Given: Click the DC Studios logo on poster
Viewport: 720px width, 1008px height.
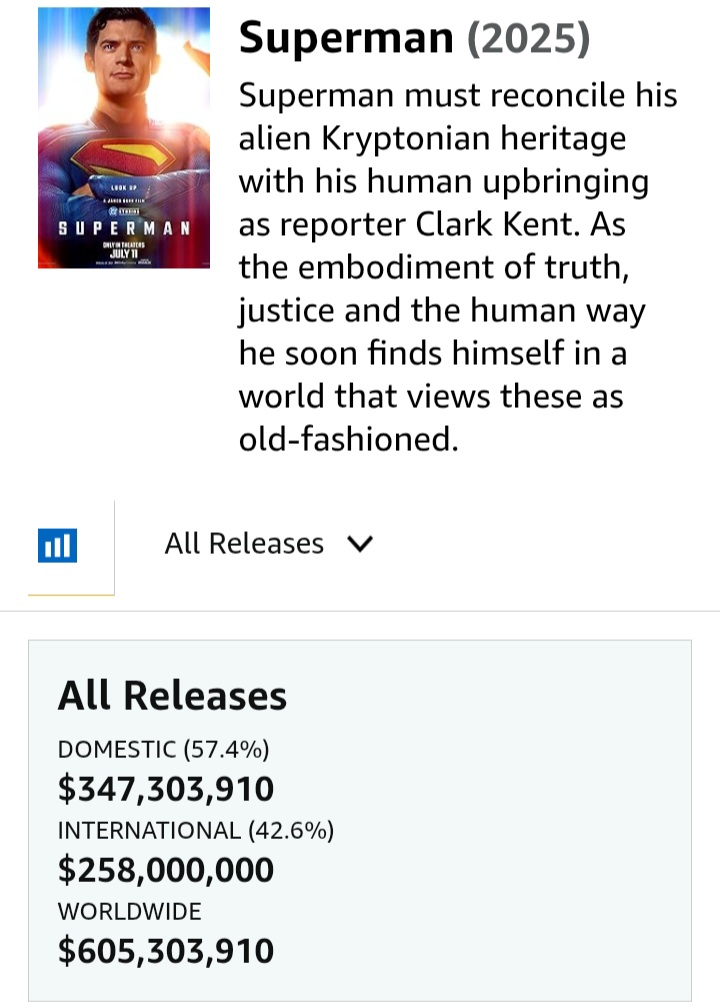Looking at the screenshot, I should [x=123, y=211].
